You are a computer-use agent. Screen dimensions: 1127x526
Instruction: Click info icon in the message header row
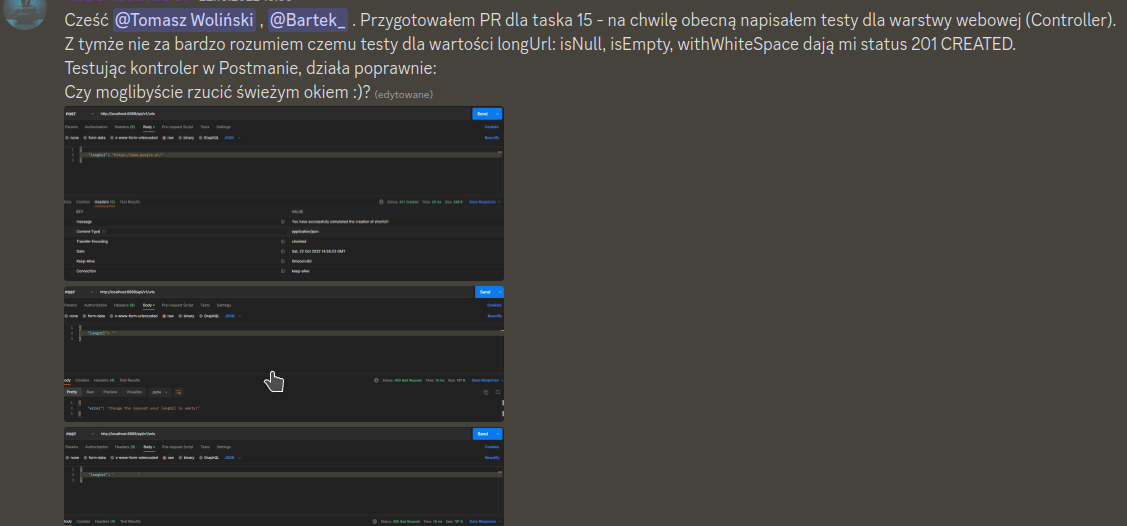(x=283, y=221)
